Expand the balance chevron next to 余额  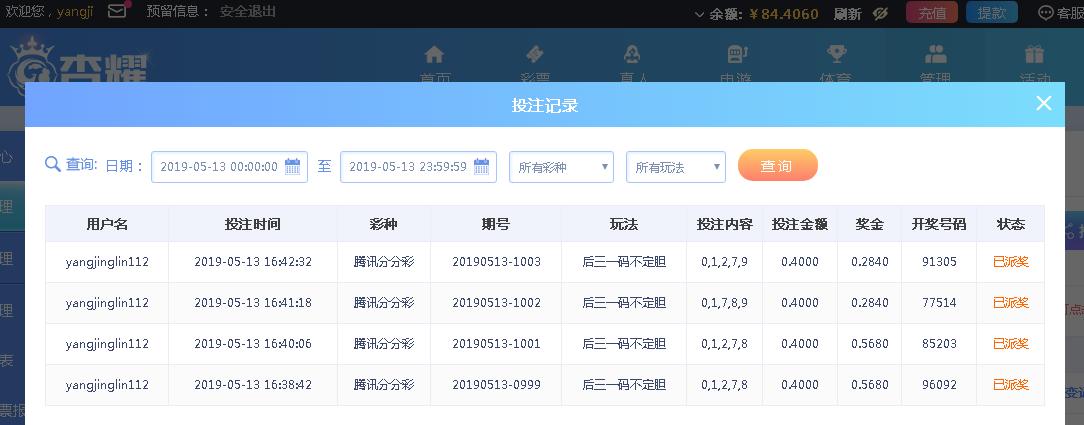pos(699,14)
